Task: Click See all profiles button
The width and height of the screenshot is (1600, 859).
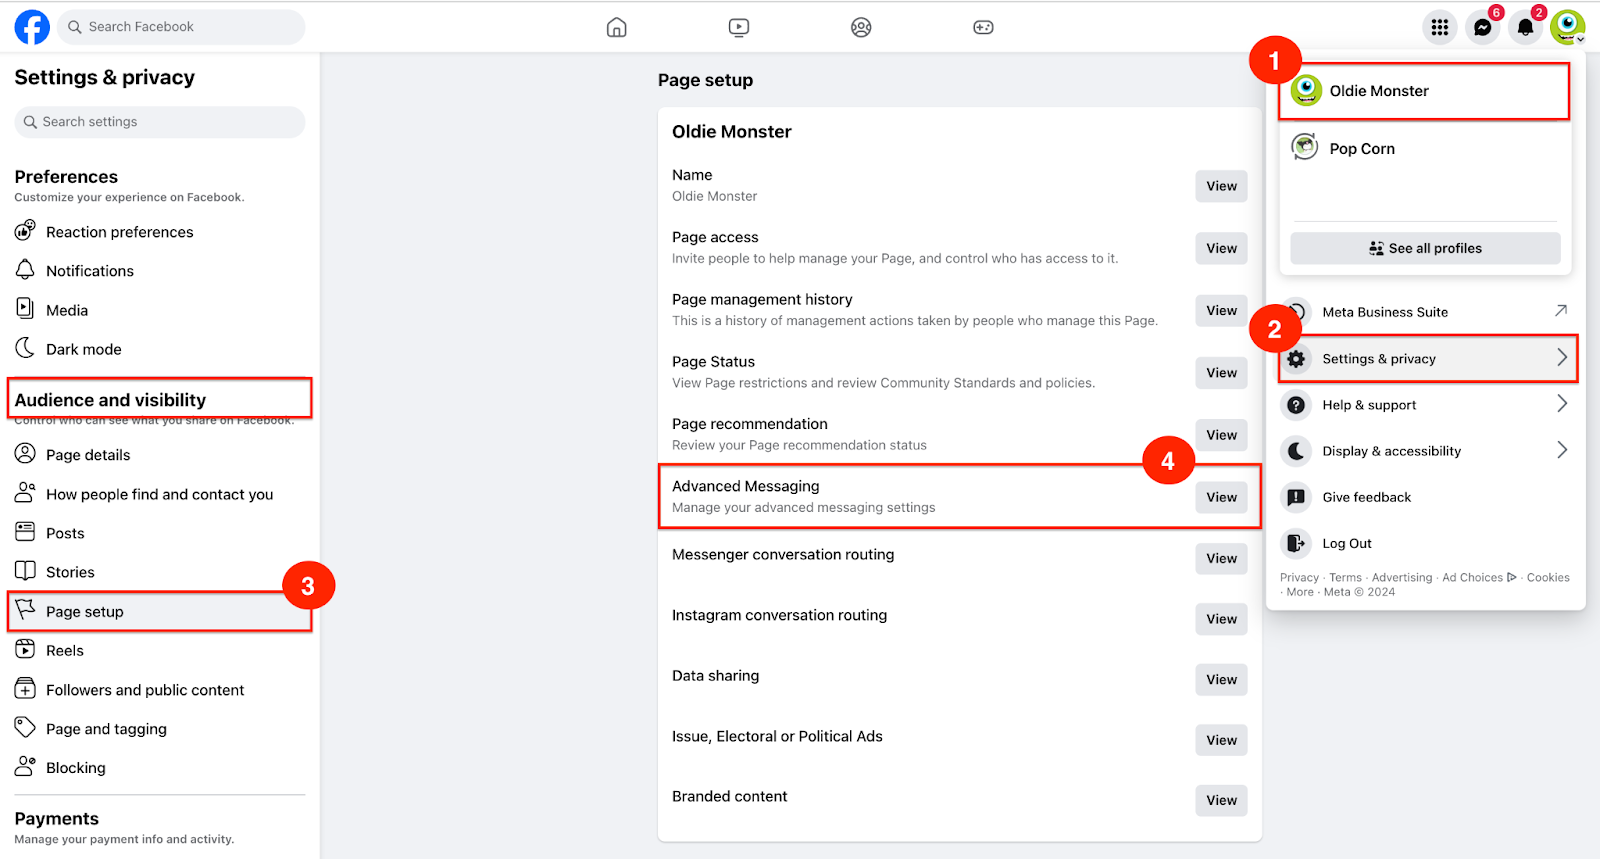Action: pos(1425,248)
